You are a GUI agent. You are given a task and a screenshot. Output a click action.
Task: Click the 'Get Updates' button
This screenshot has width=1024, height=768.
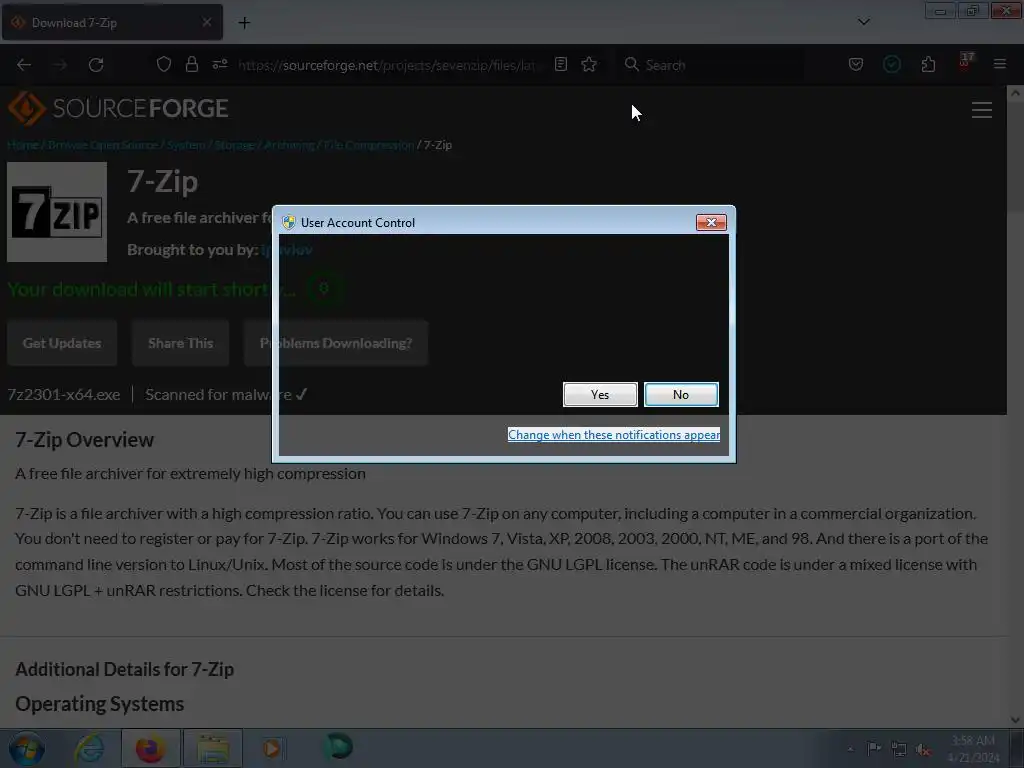pyautogui.click(x=62, y=343)
